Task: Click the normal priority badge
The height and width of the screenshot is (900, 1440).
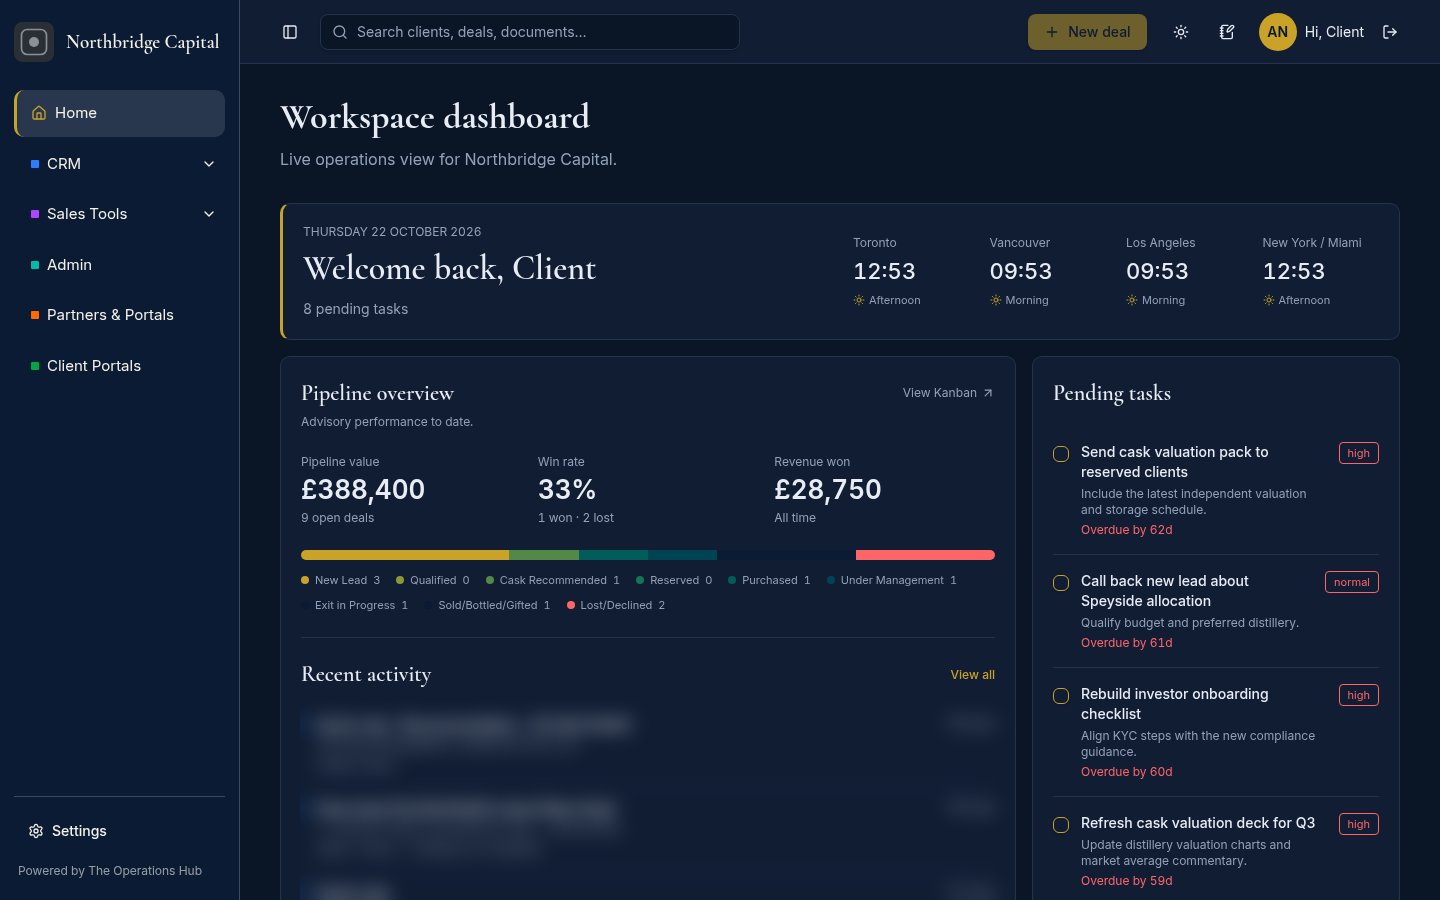Action: click(x=1351, y=582)
